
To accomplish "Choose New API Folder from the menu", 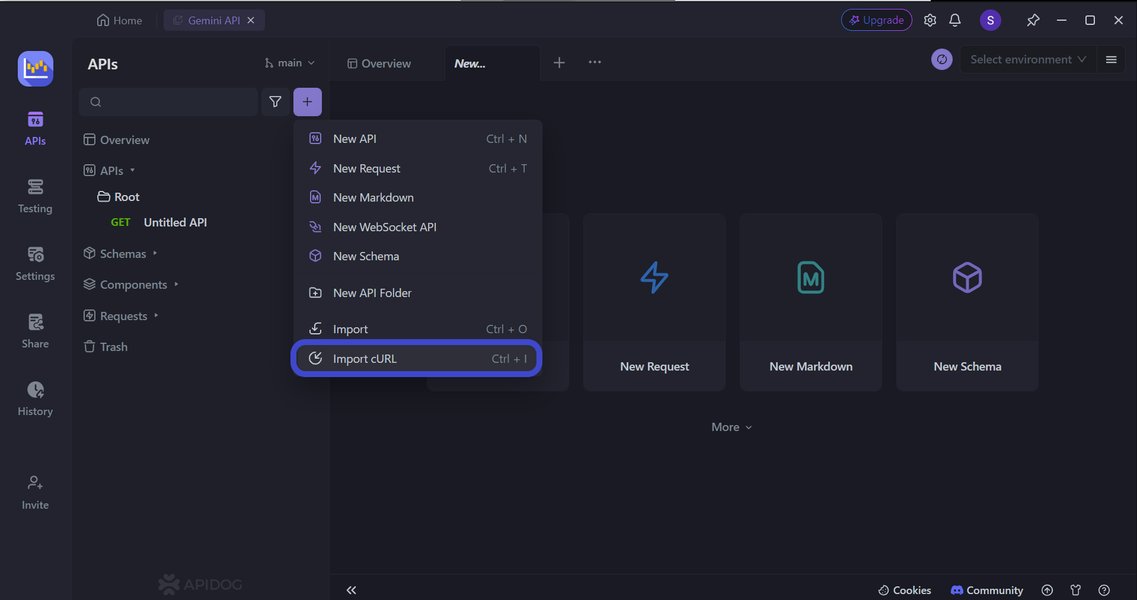I will point(418,293).
